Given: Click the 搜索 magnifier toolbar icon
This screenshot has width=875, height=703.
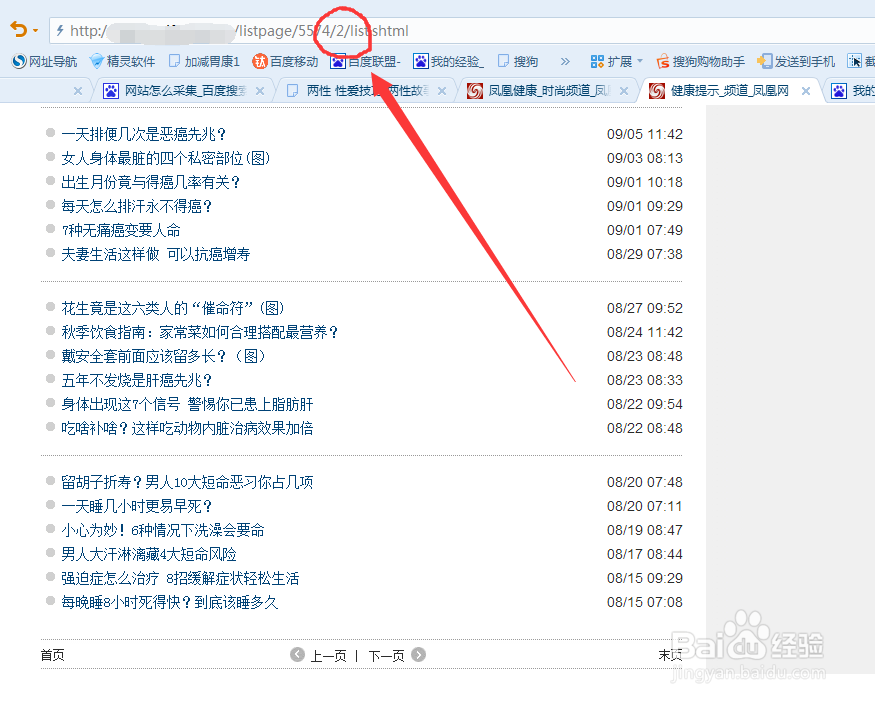Looking at the screenshot, I should coord(517,61).
